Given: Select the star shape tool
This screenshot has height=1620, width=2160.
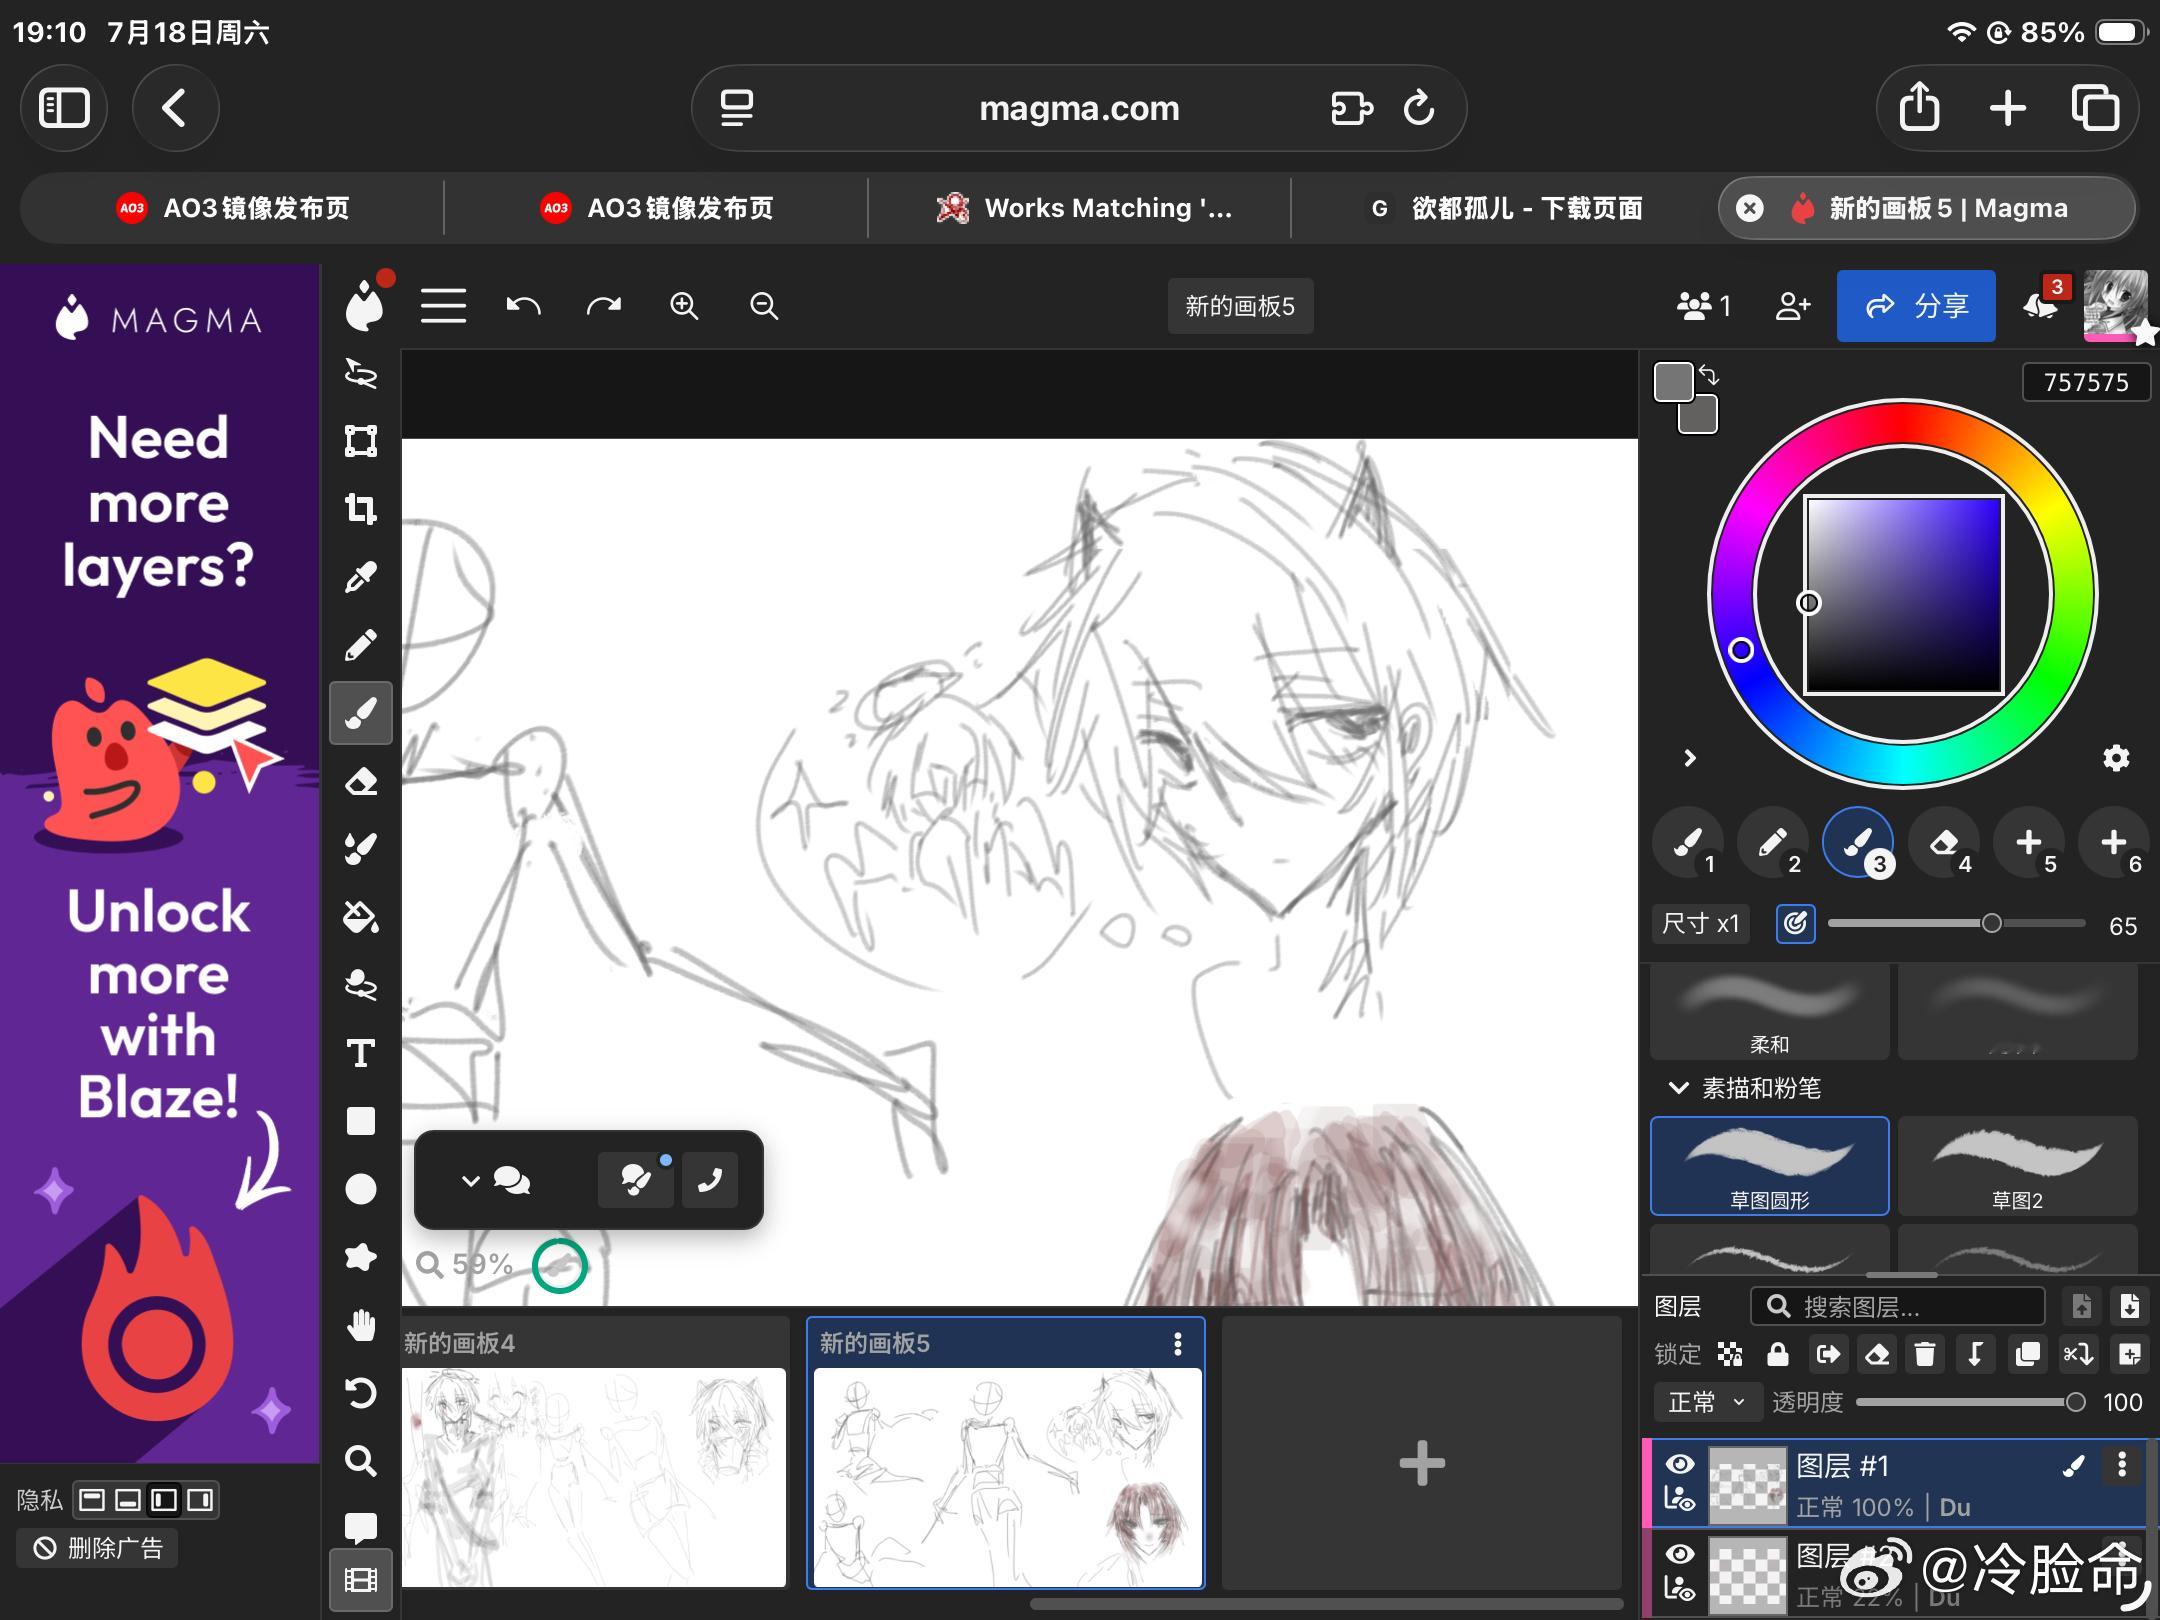Looking at the screenshot, I should [361, 1257].
